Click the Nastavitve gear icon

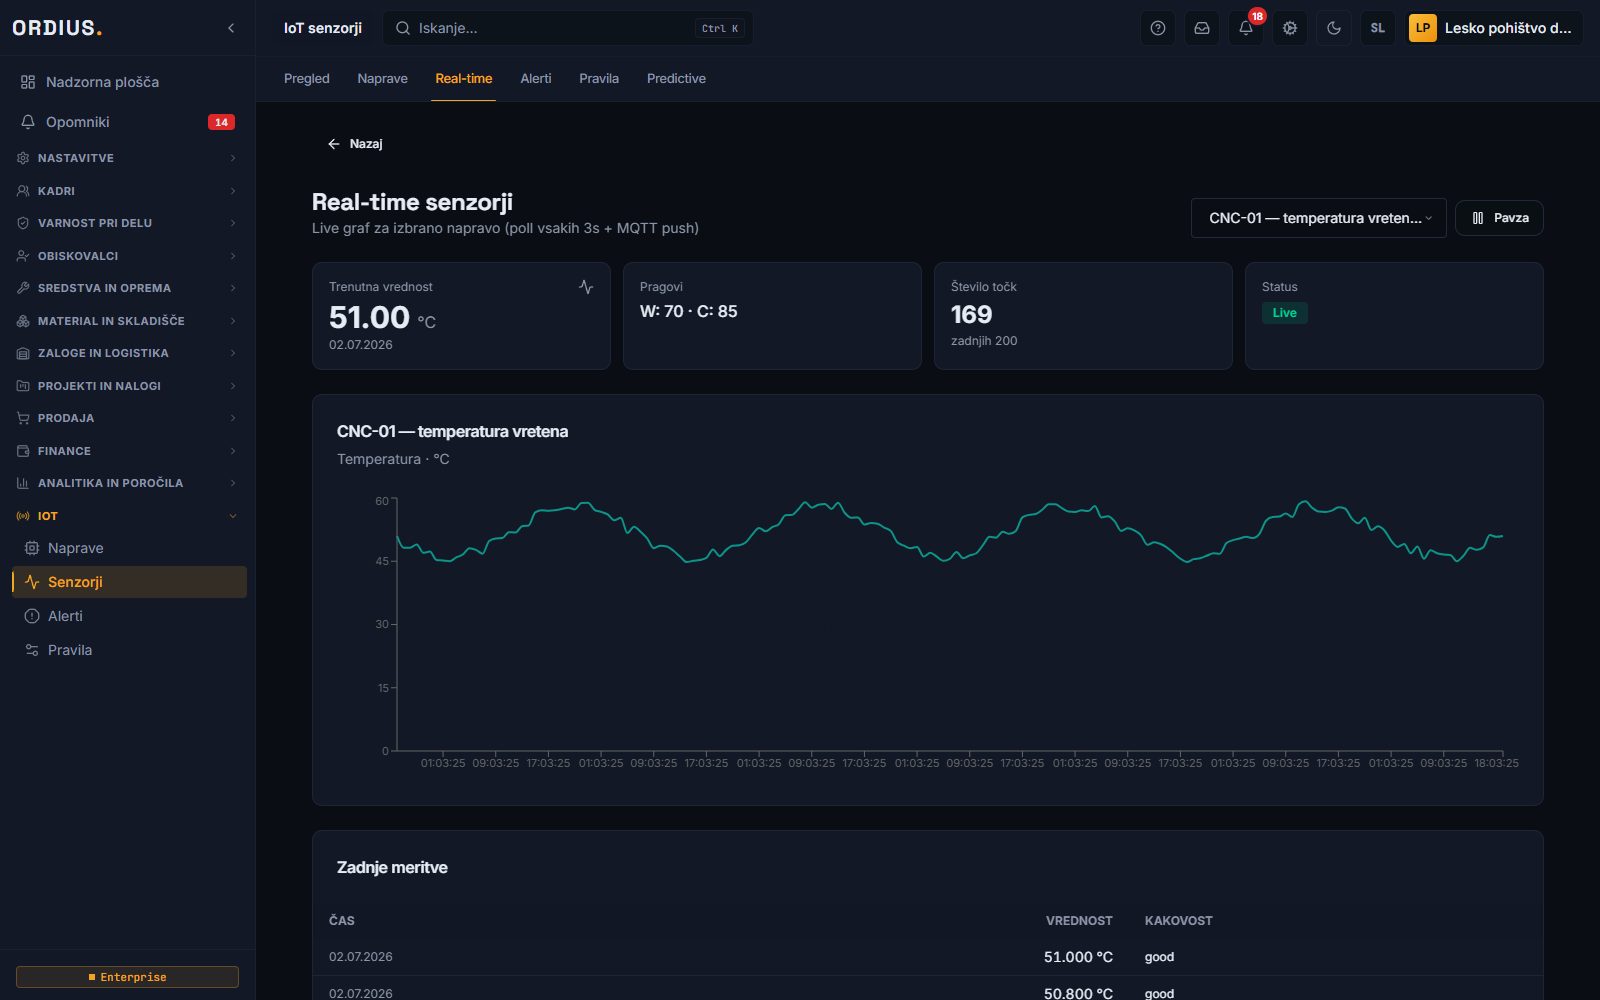click(x=23, y=158)
